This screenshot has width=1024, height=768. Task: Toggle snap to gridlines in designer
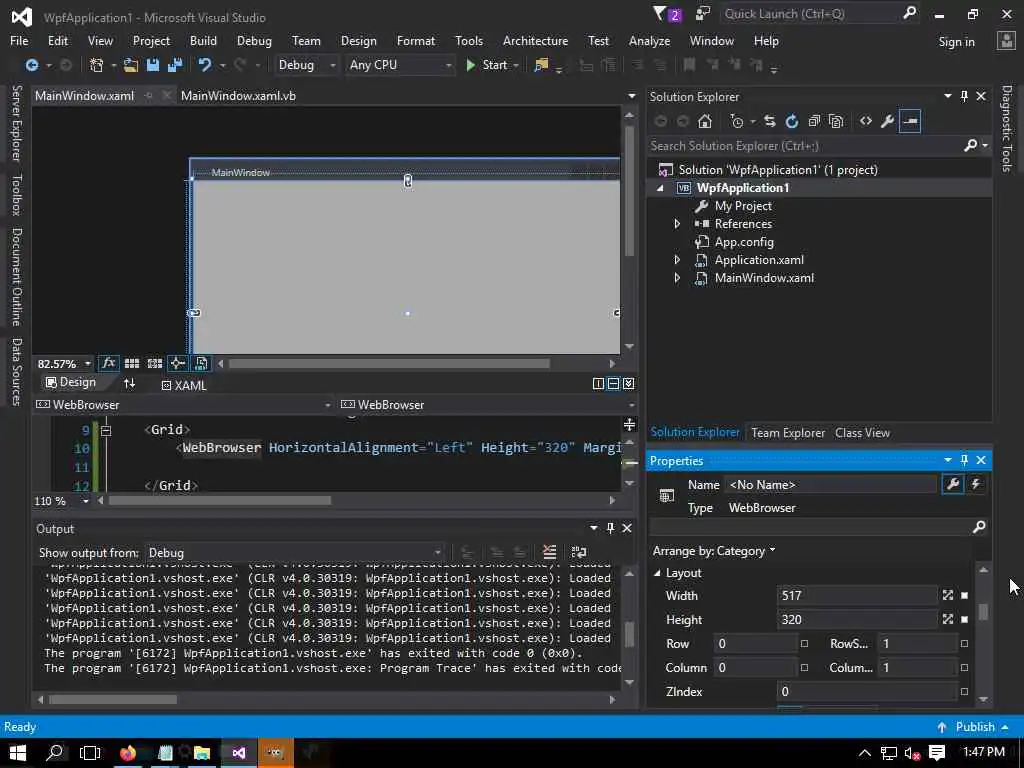[155, 363]
